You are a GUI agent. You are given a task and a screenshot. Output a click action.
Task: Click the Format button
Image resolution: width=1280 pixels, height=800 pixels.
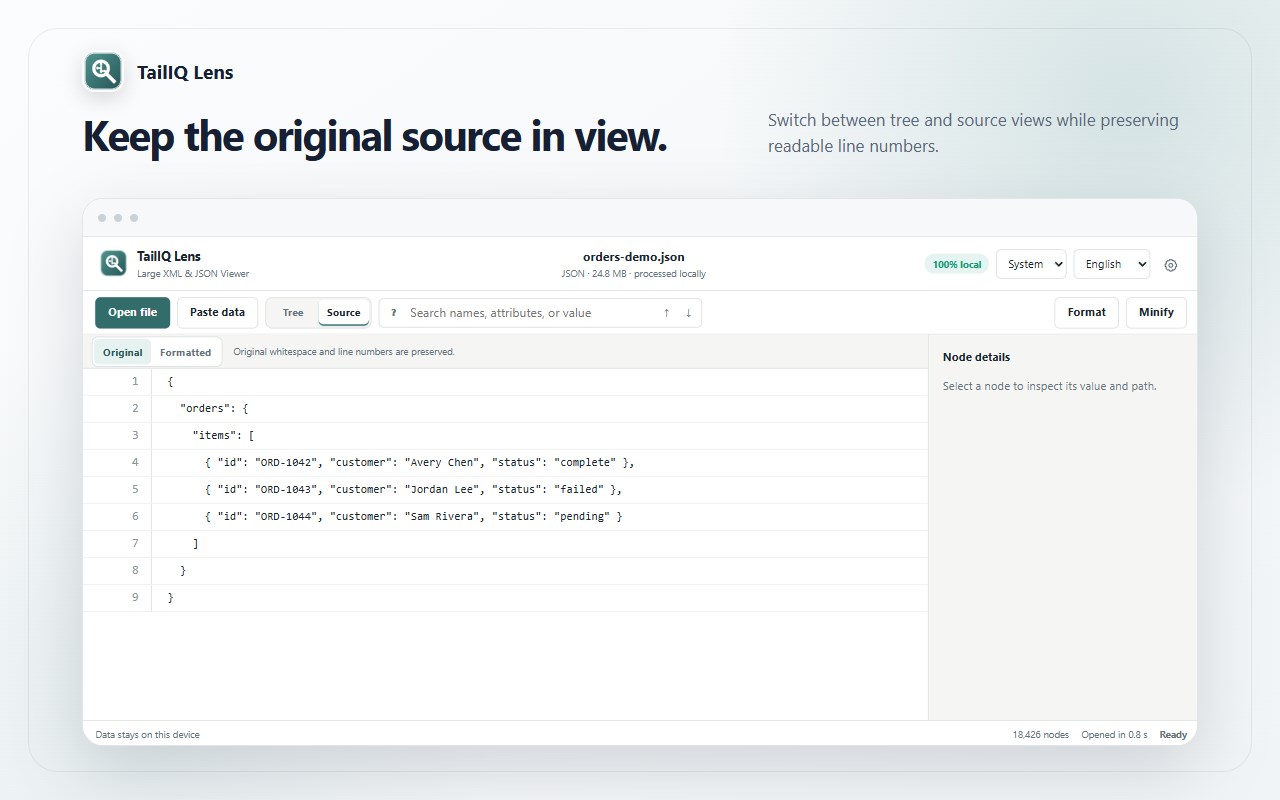click(x=1086, y=313)
